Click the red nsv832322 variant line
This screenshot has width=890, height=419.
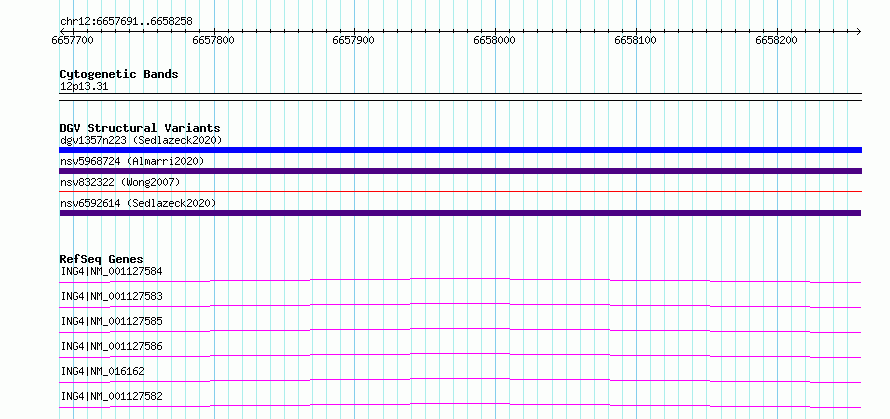coord(460,192)
